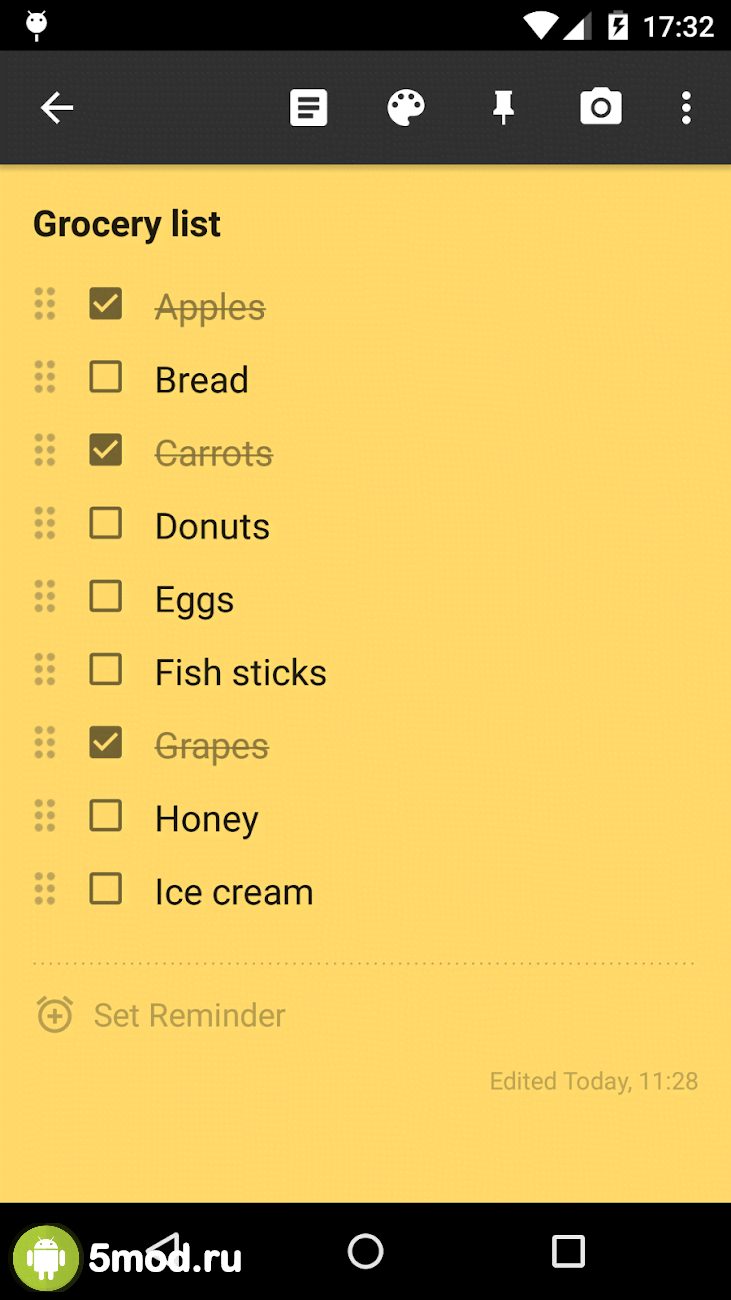Check the Bread checkbox
731x1300 pixels.
pos(106,377)
